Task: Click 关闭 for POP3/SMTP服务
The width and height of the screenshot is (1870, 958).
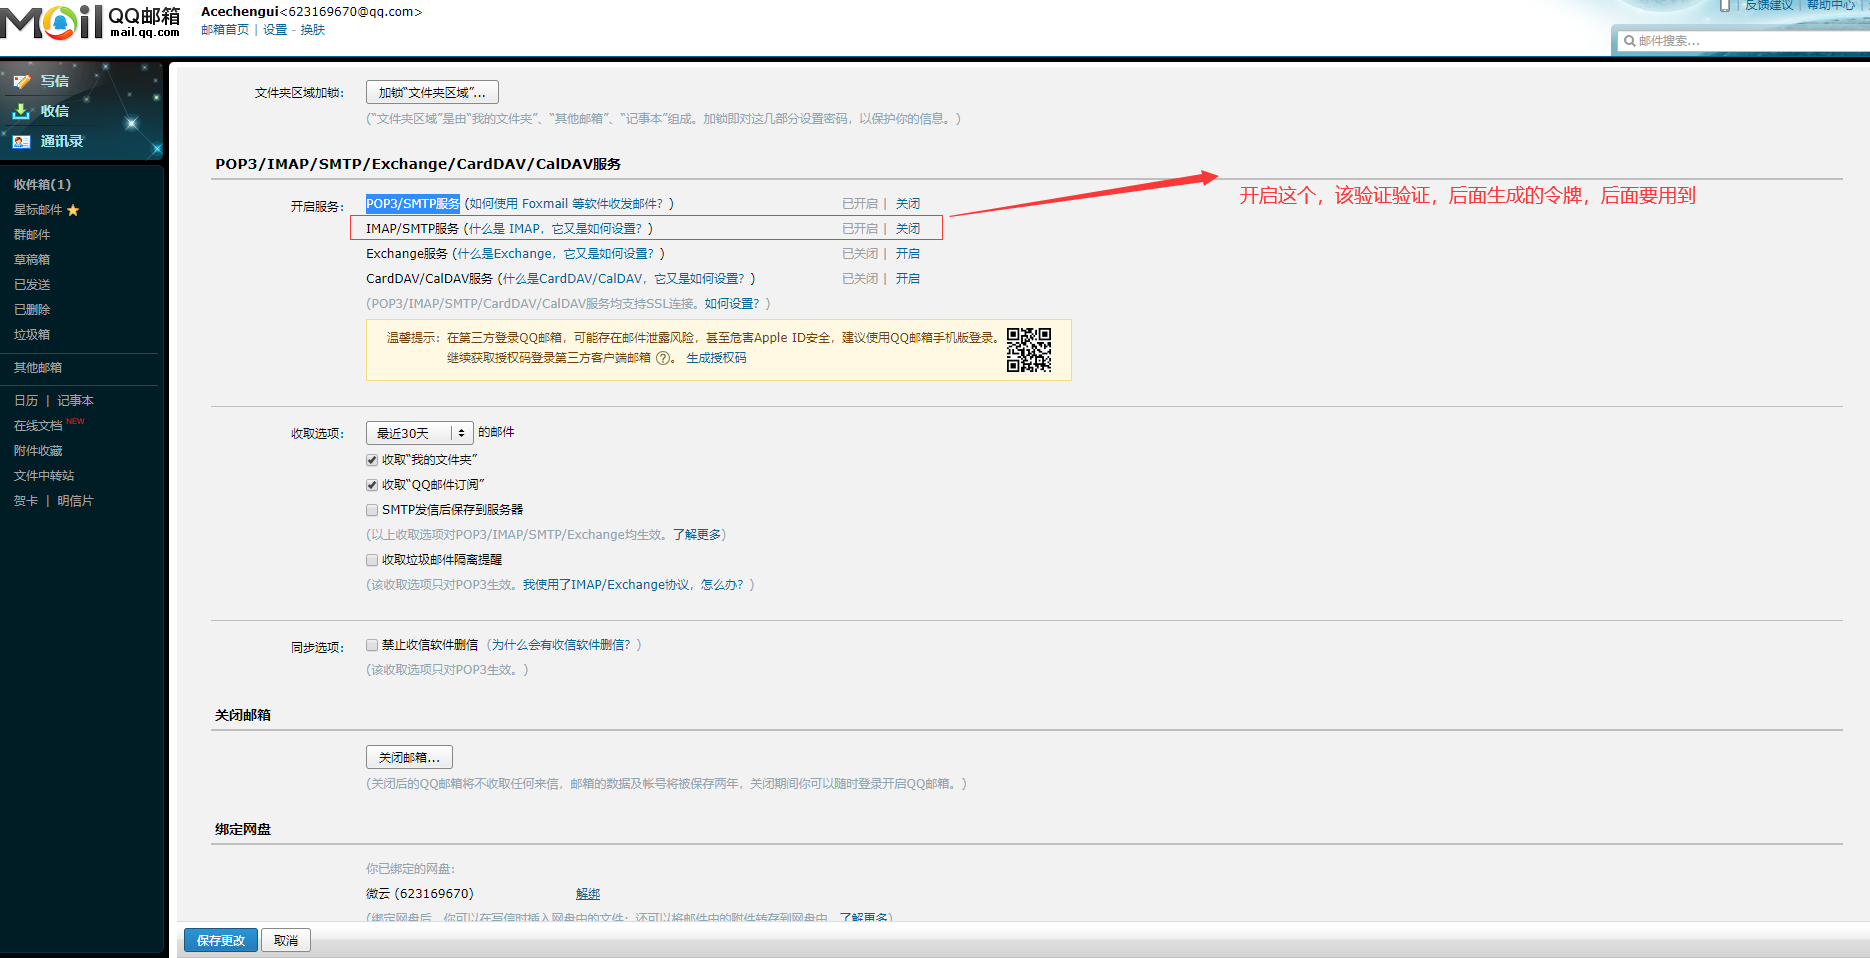Action: 908,204
